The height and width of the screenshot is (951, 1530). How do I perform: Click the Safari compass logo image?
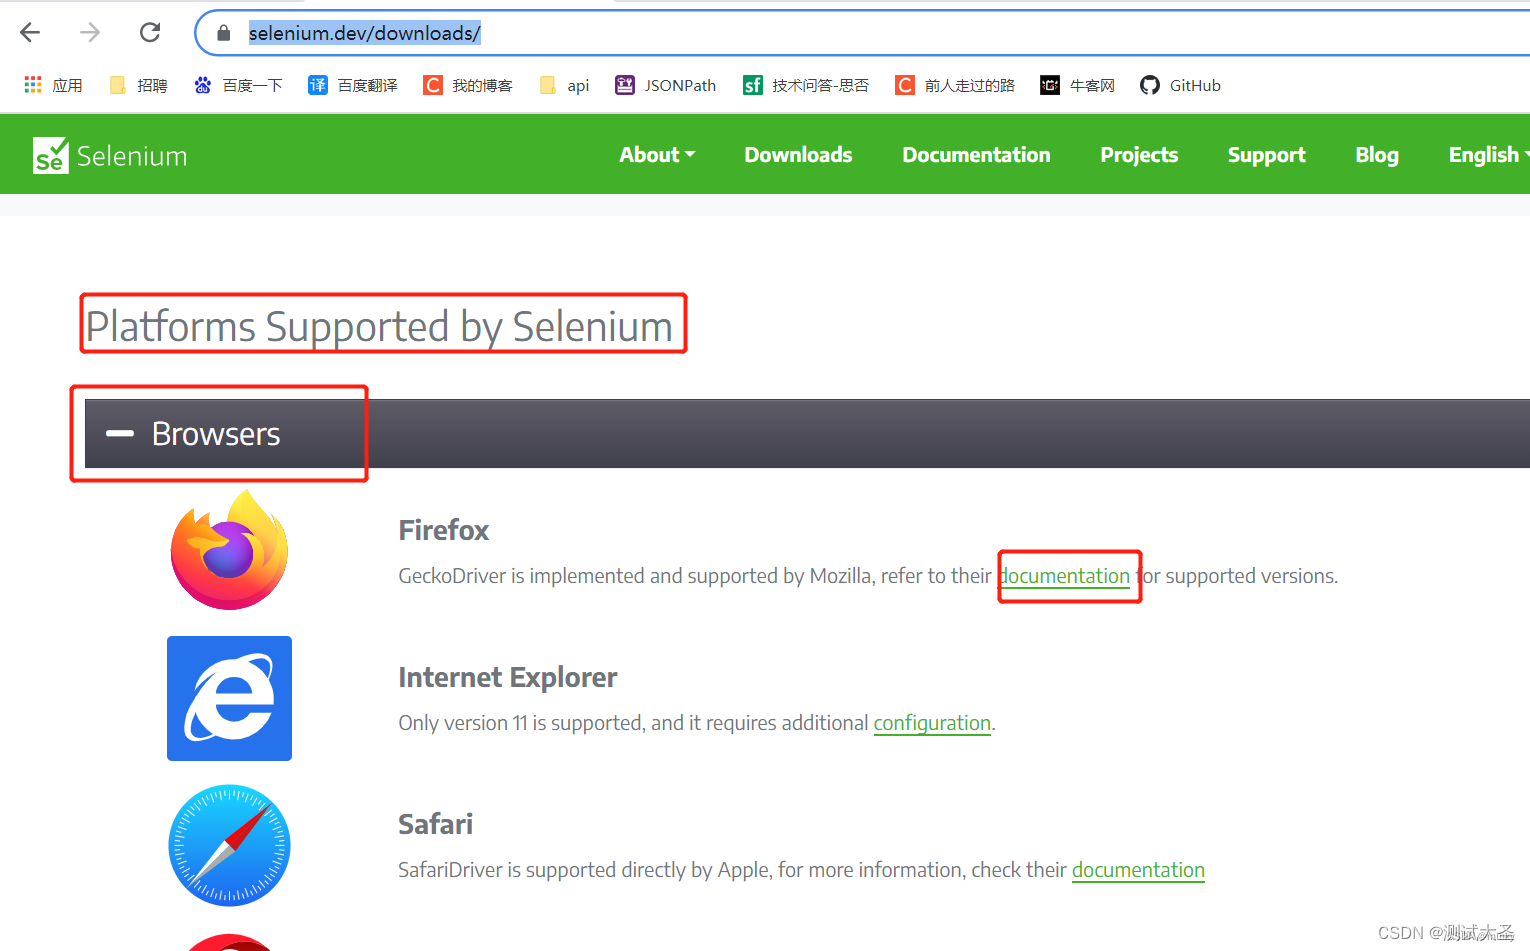click(x=229, y=845)
